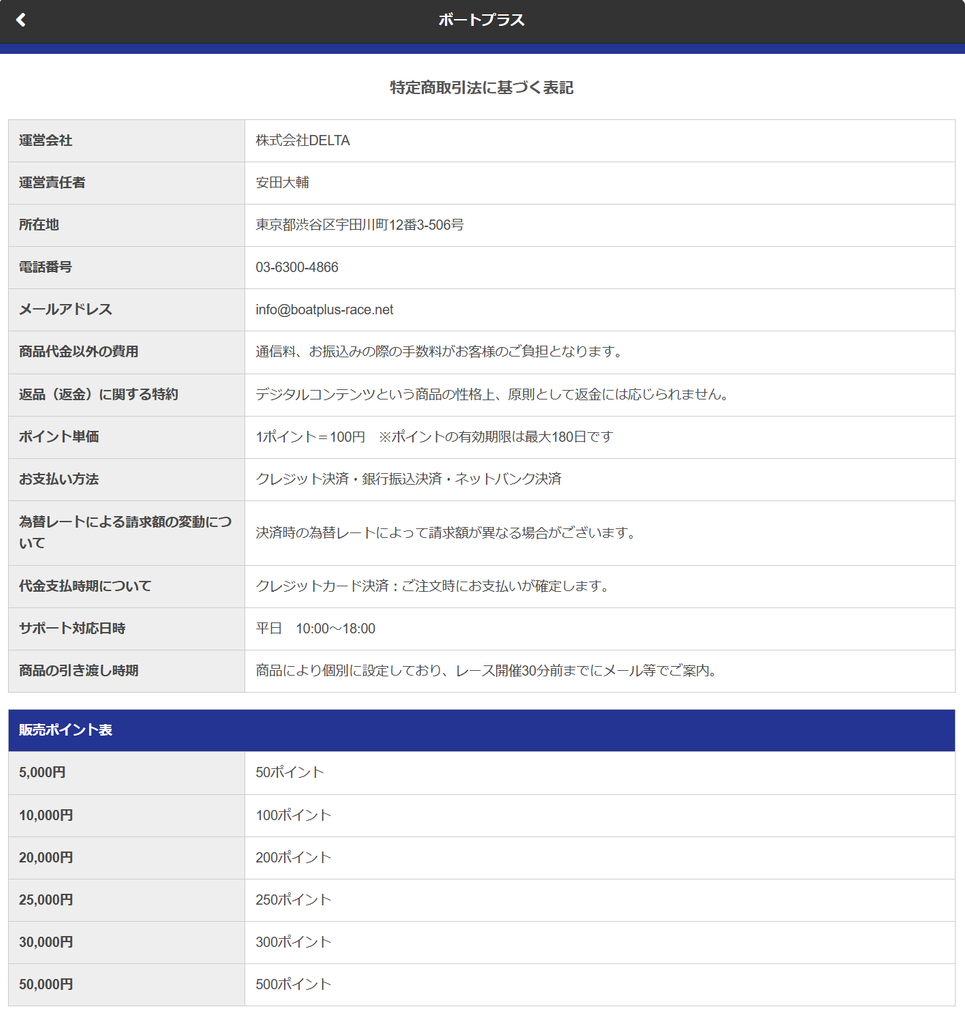Select the サポート対応日時 hours text

(315, 628)
